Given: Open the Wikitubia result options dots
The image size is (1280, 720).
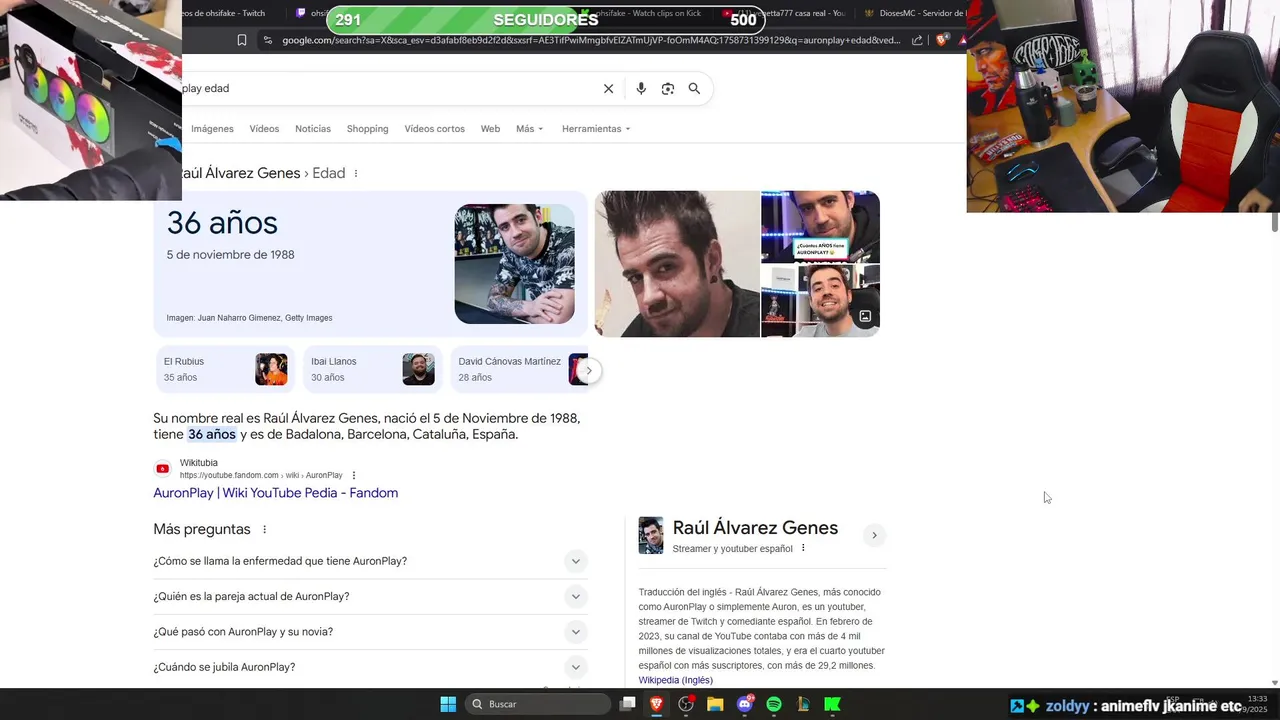Looking at the screenshot, I should 354,475.
